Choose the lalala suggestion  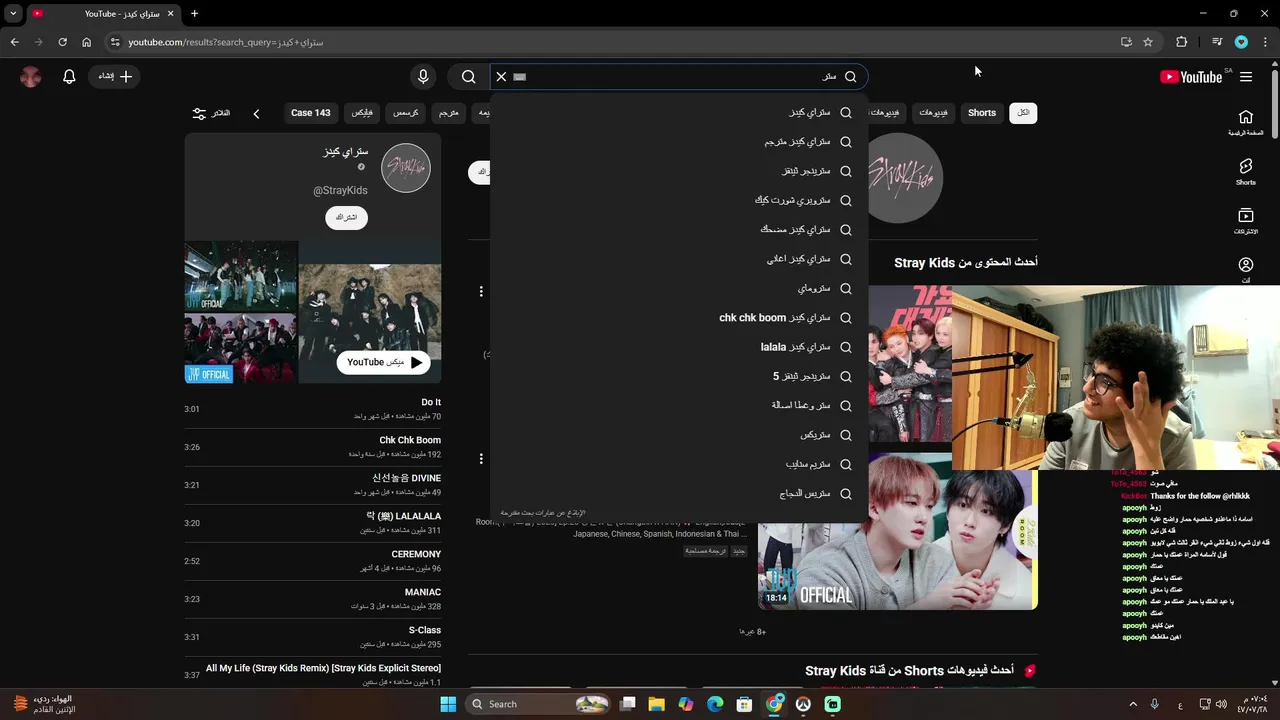click(x=679, y=347)
